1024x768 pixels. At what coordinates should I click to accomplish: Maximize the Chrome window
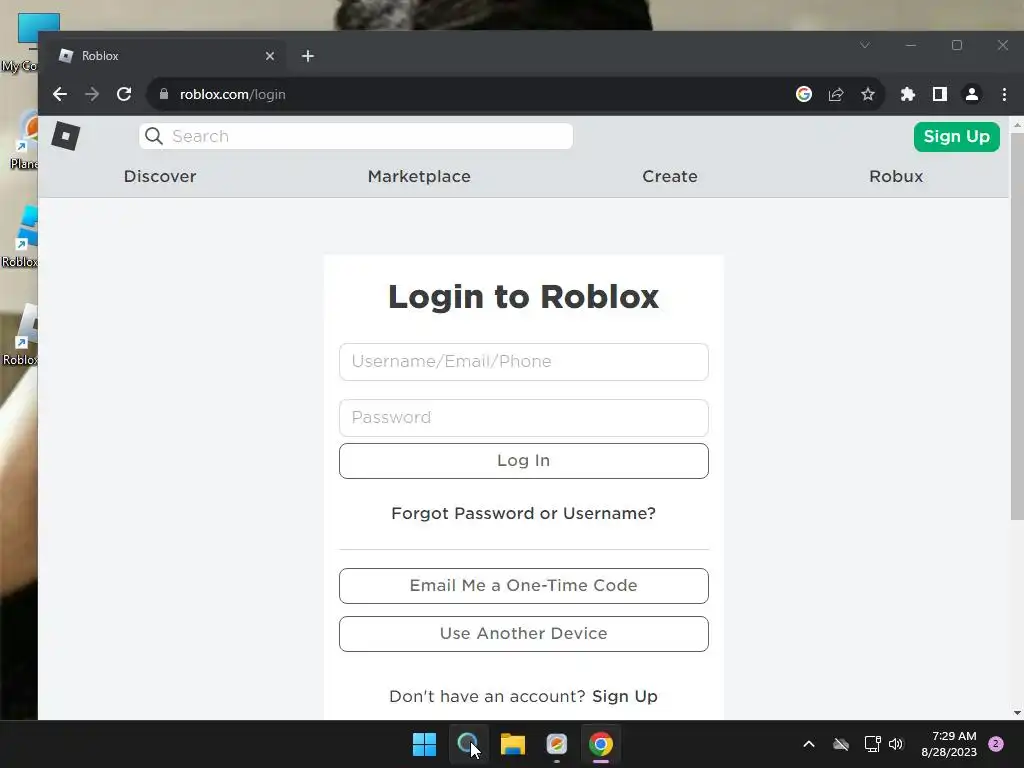pyautogui.click(x=957, y=45)
